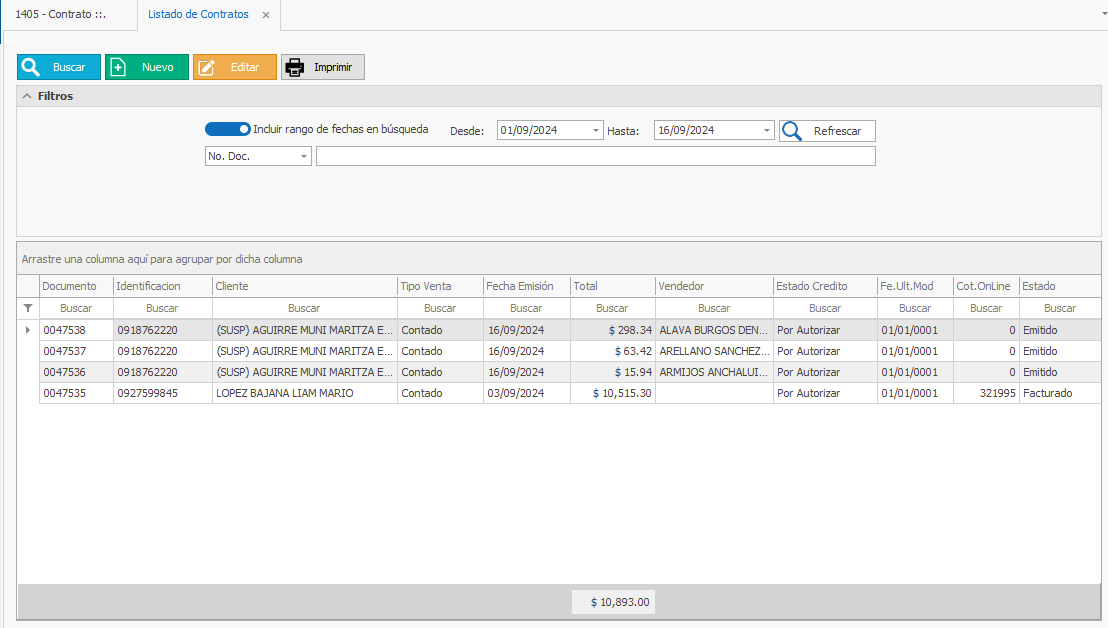
Task: Open the Hasta date dropdown
Action: pyautogui.click(x=767, y=130)
